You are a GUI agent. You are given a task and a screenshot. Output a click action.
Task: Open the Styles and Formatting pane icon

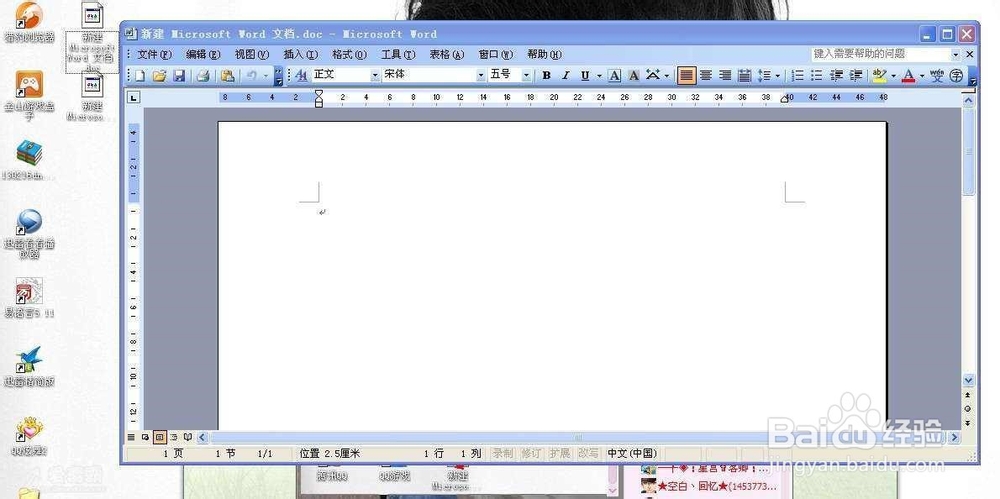point(301,76)
